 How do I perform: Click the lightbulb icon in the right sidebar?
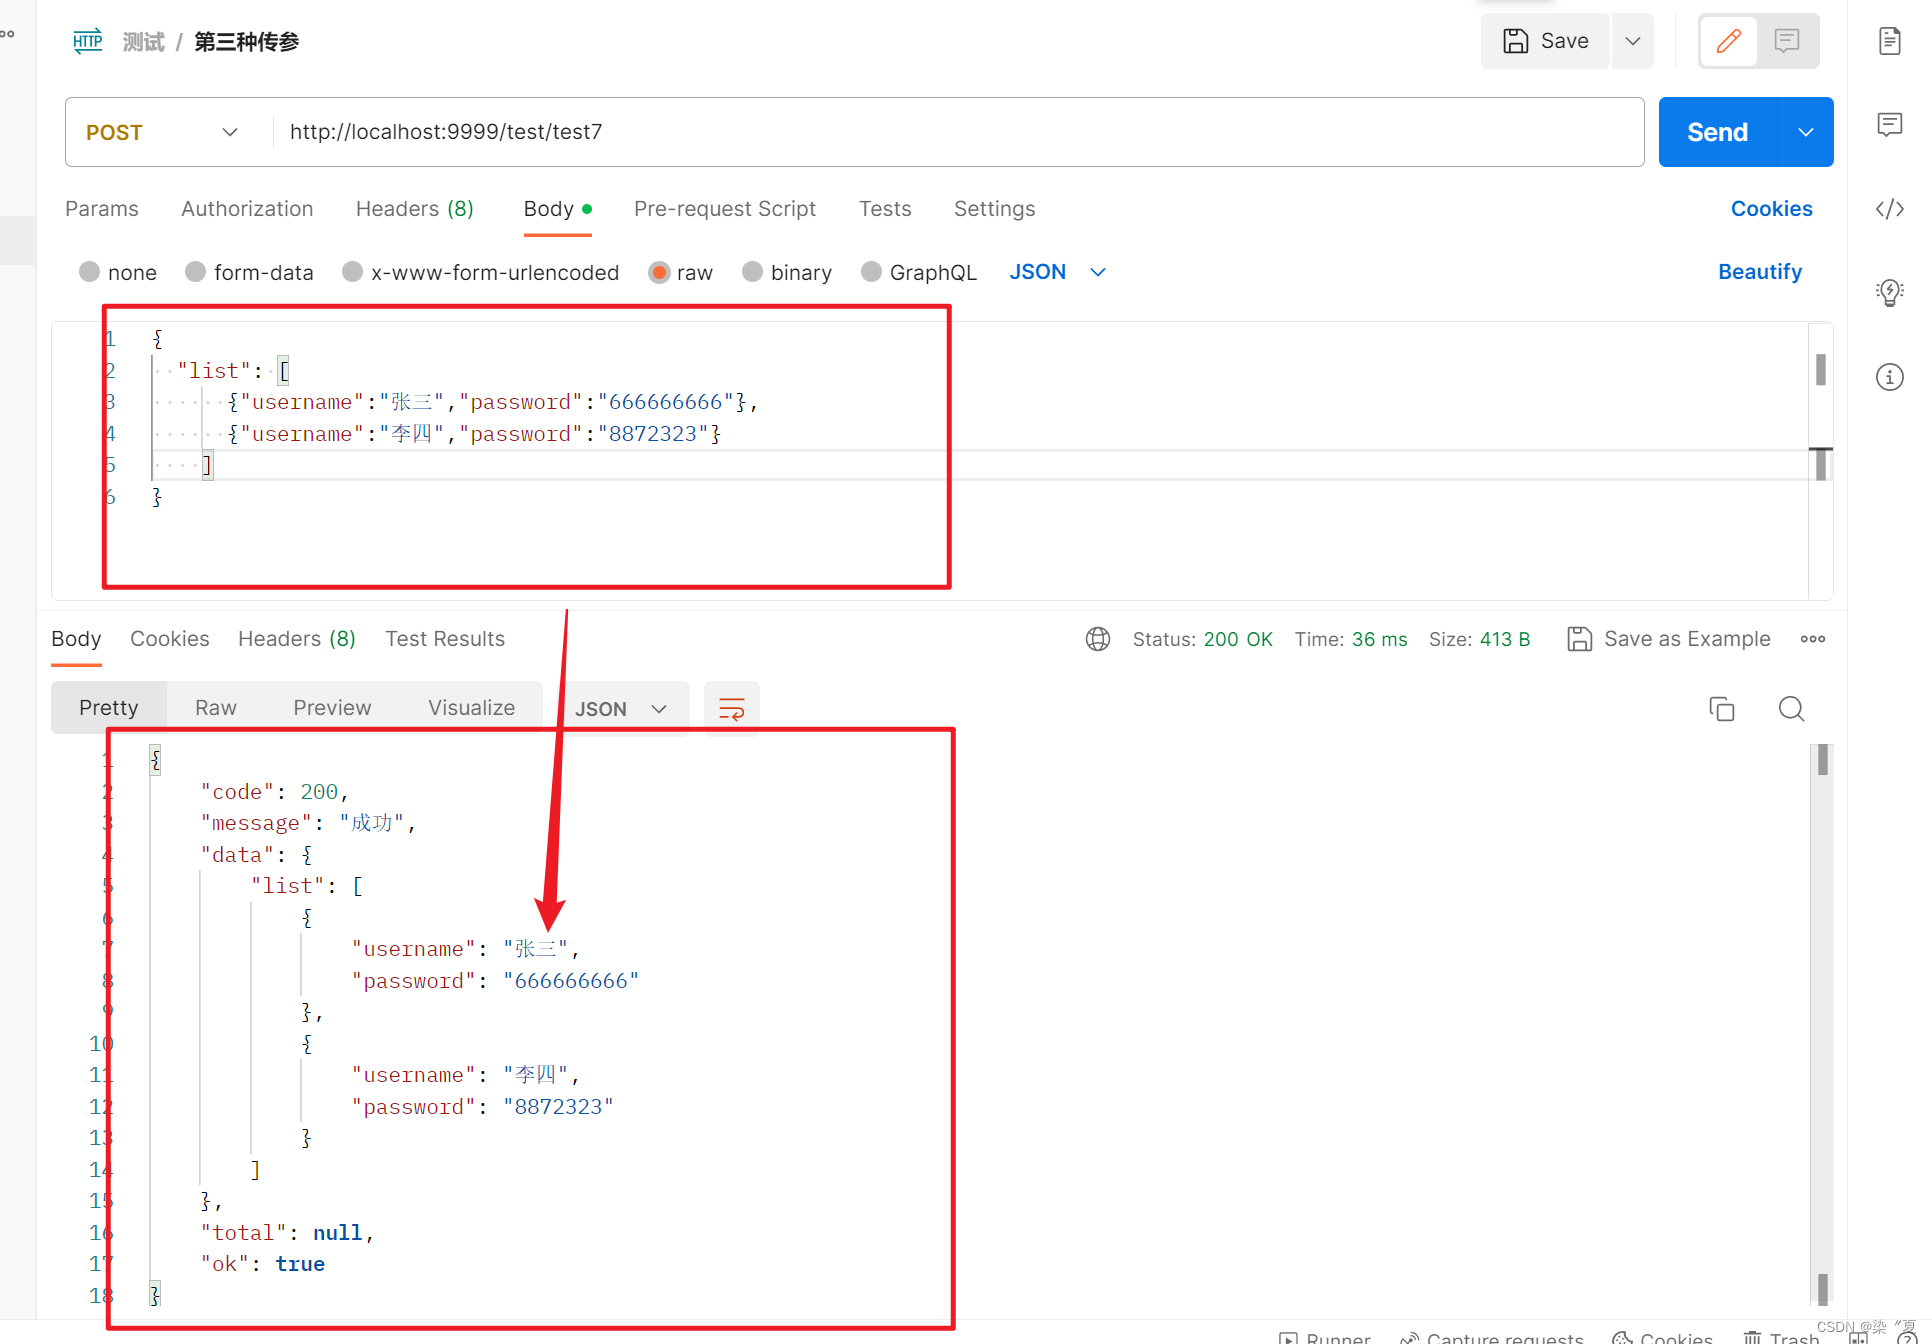click(1889, 292)
